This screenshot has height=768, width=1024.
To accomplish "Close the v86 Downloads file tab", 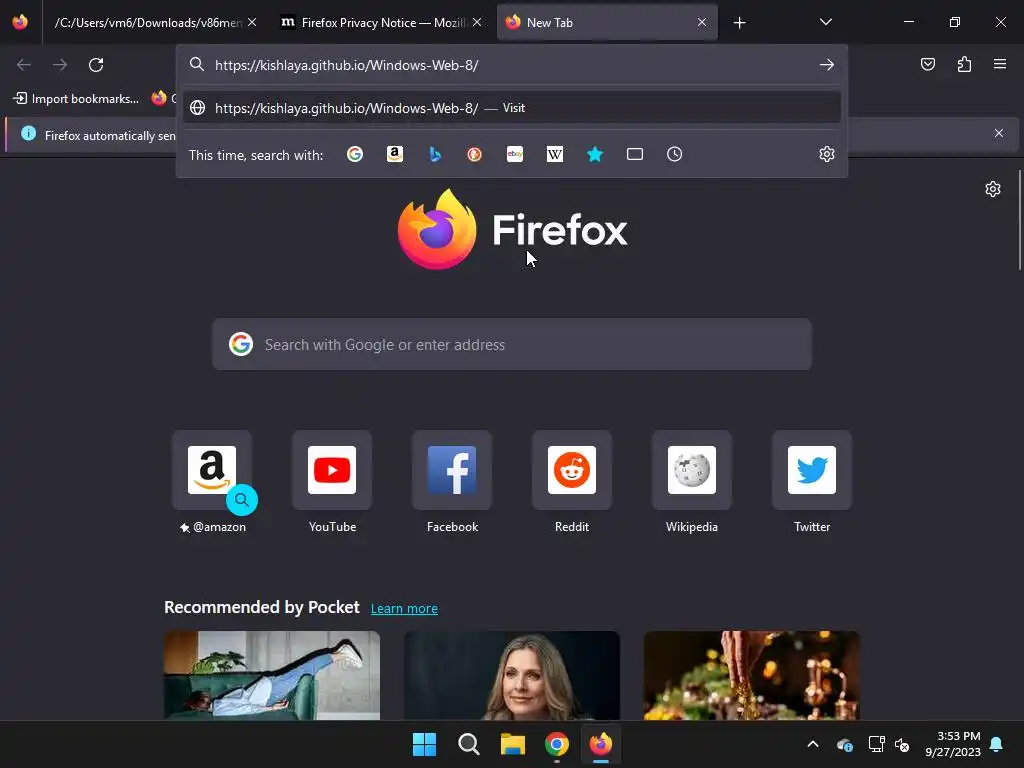I will 252,22.
